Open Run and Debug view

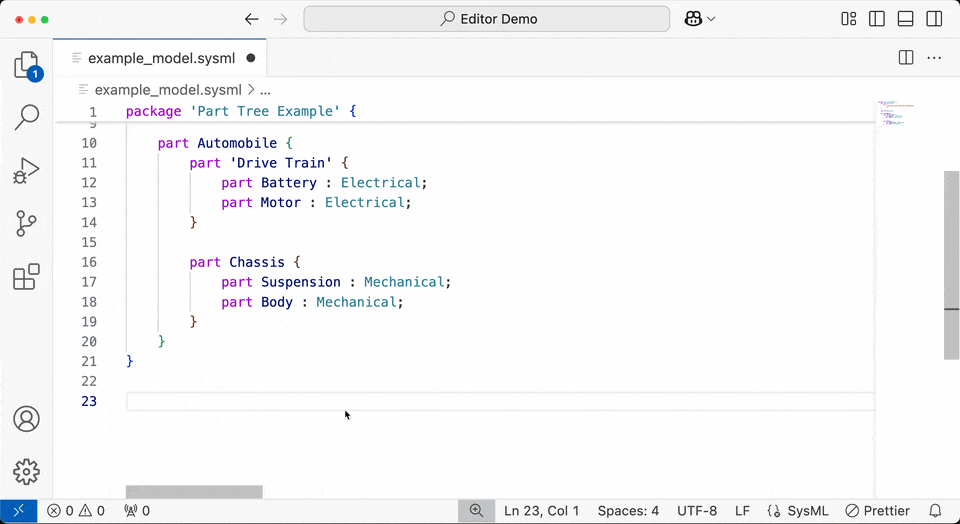(x=26, y=171)
